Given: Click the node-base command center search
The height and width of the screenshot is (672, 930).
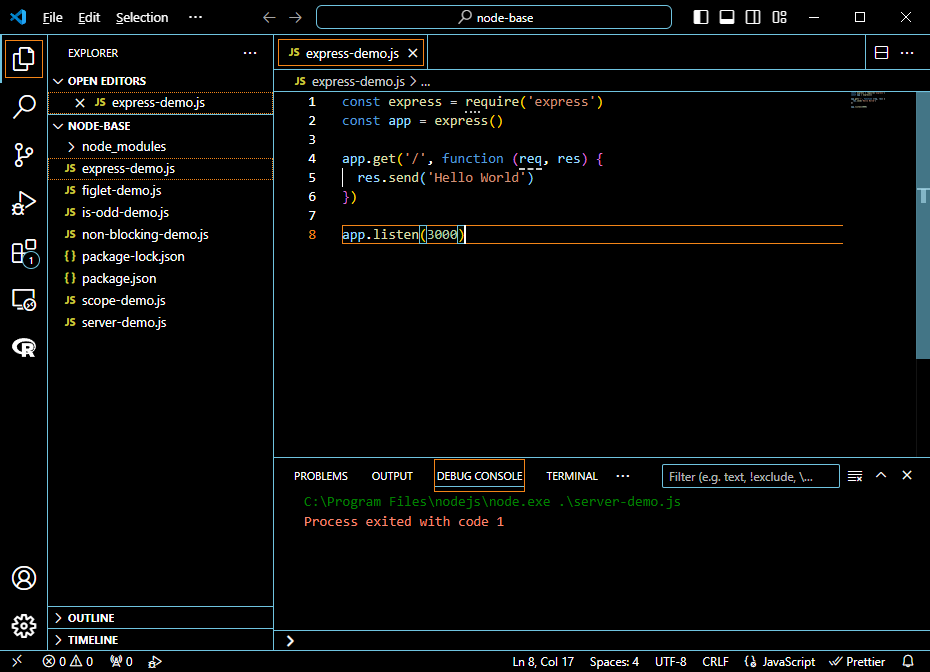Looking at the screenshot, I should [494, 17].
